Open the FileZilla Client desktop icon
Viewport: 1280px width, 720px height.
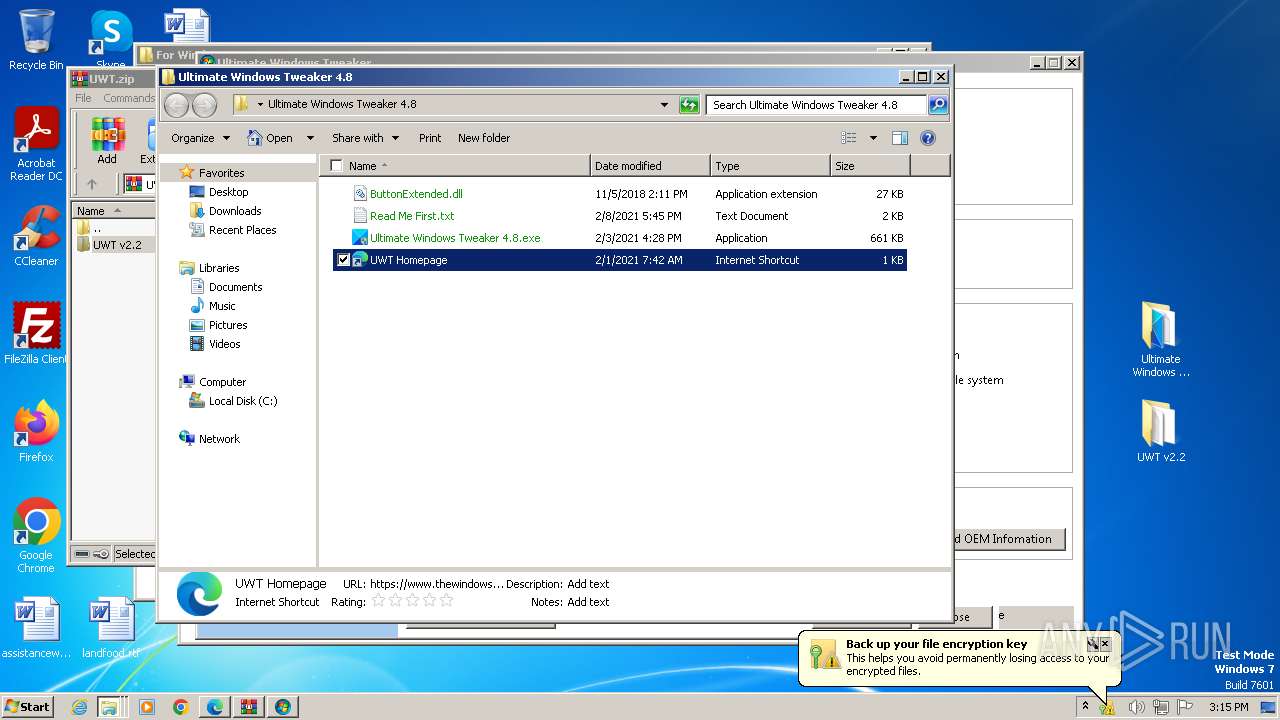tap(36, 334)
